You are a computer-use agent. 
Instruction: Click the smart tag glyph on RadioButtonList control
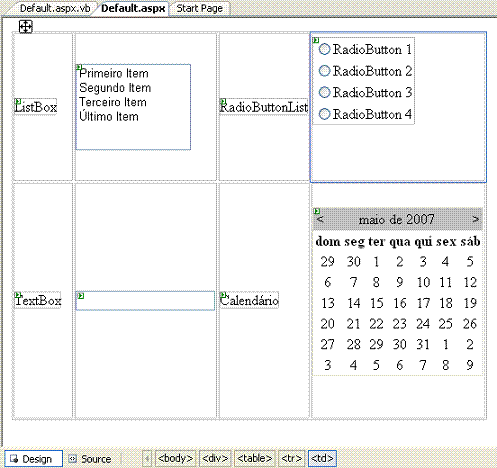point(316,40)
